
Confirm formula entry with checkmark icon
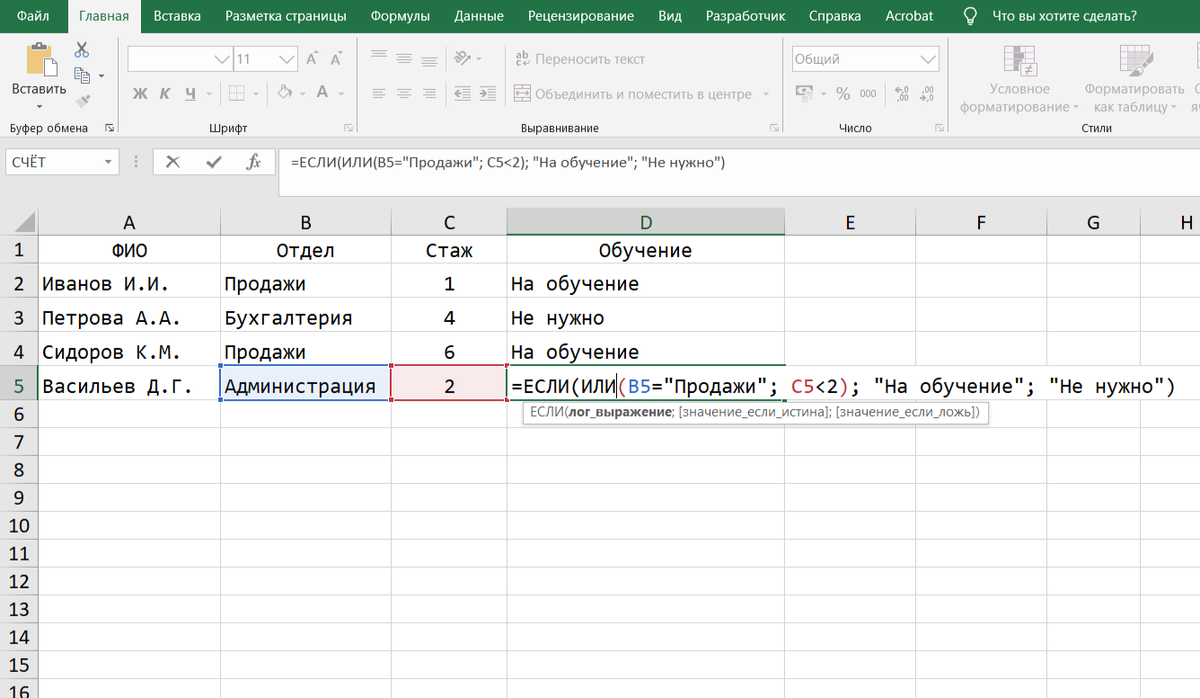(213, 162)
